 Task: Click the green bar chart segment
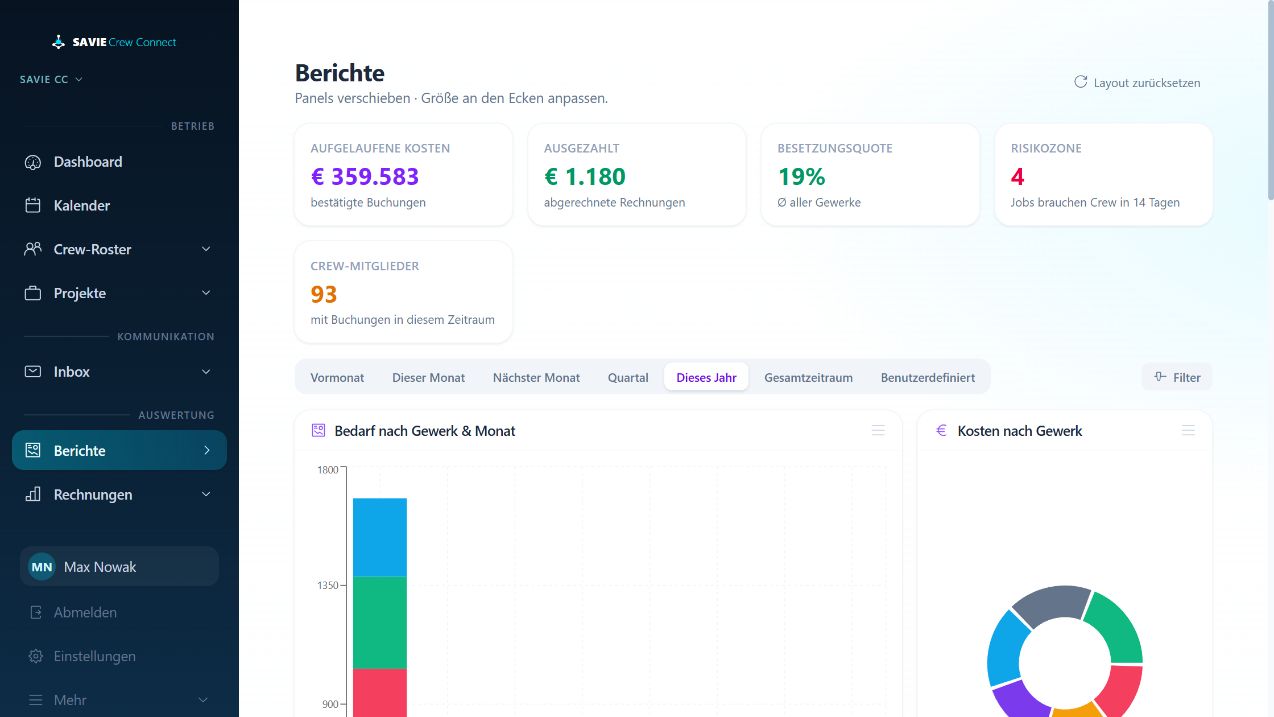(x=380, y=622)
